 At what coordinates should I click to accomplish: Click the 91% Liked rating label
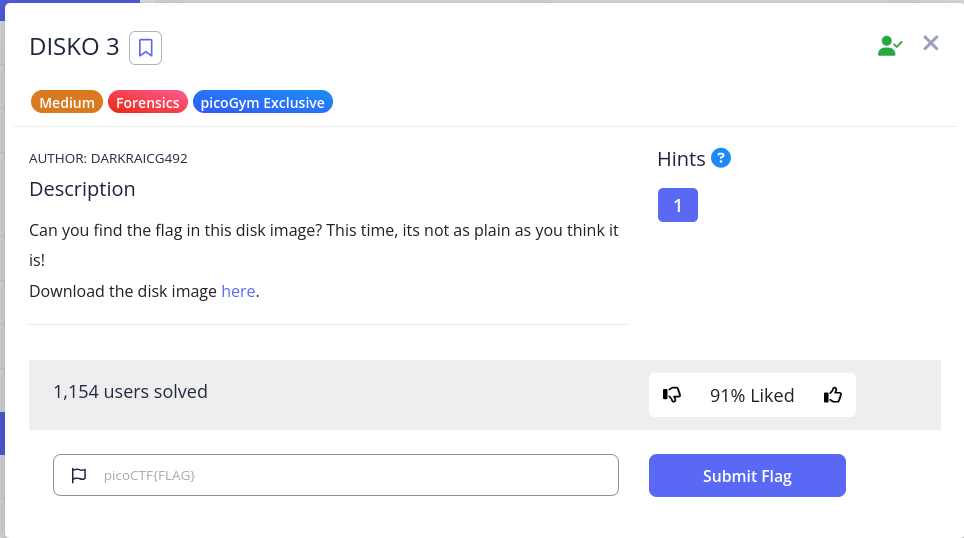coord(752,395)
